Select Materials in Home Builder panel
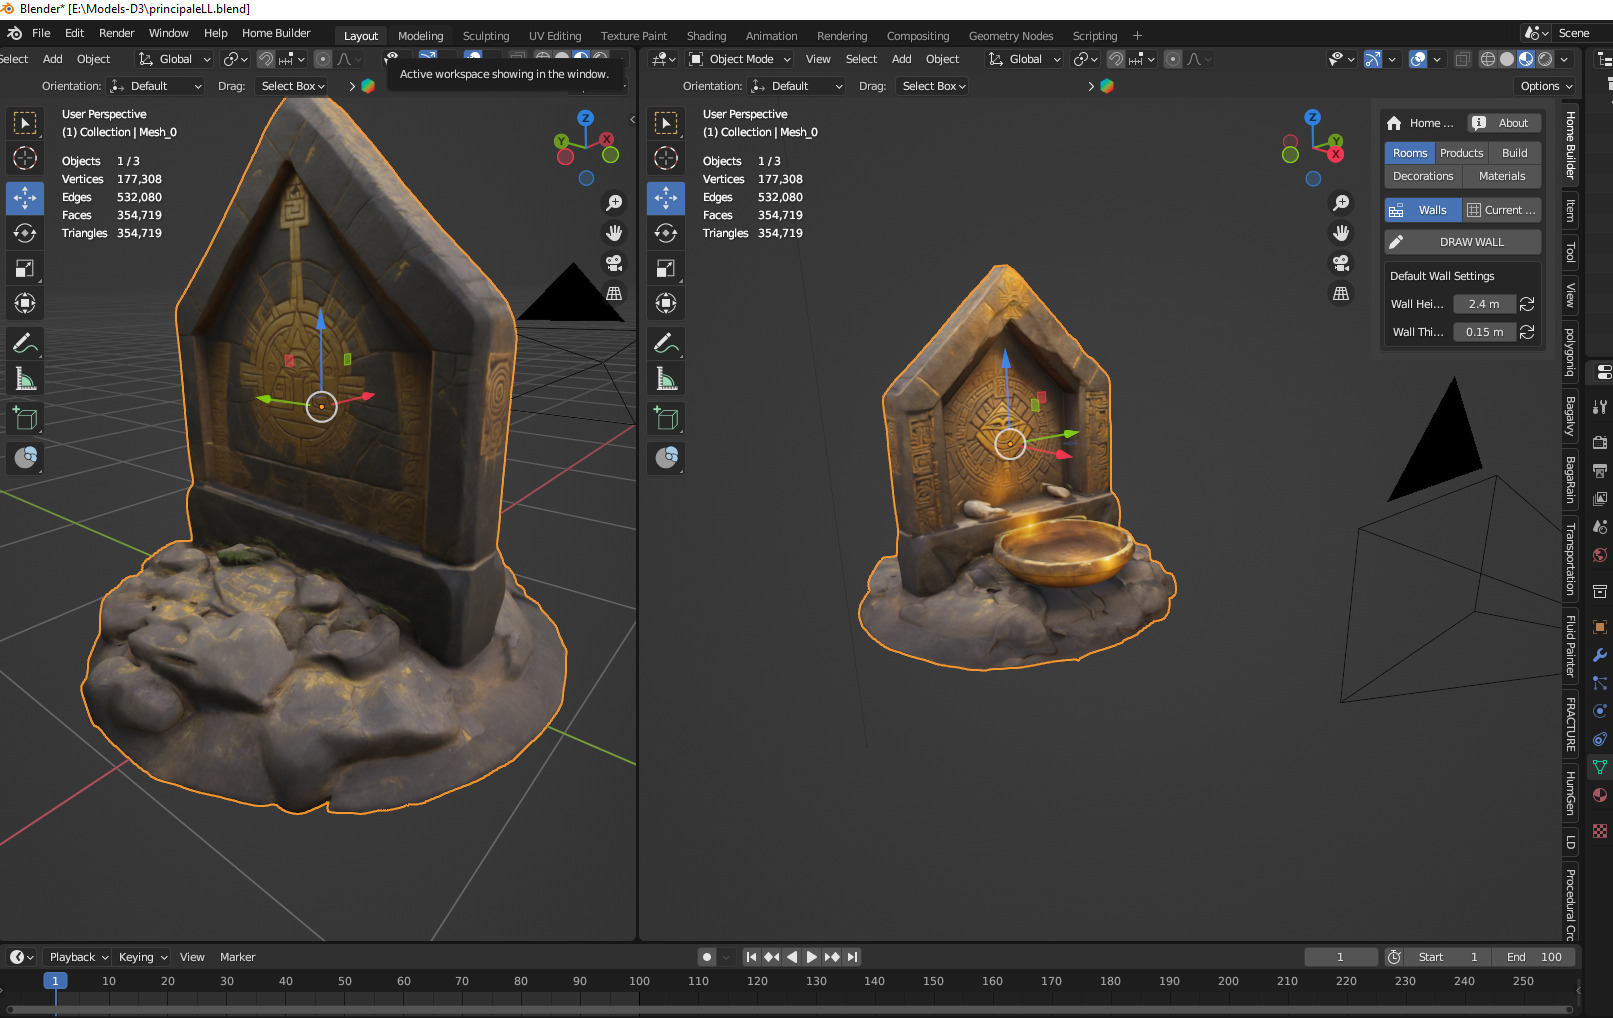1613x1018 pixels. tap(1502, 176)
